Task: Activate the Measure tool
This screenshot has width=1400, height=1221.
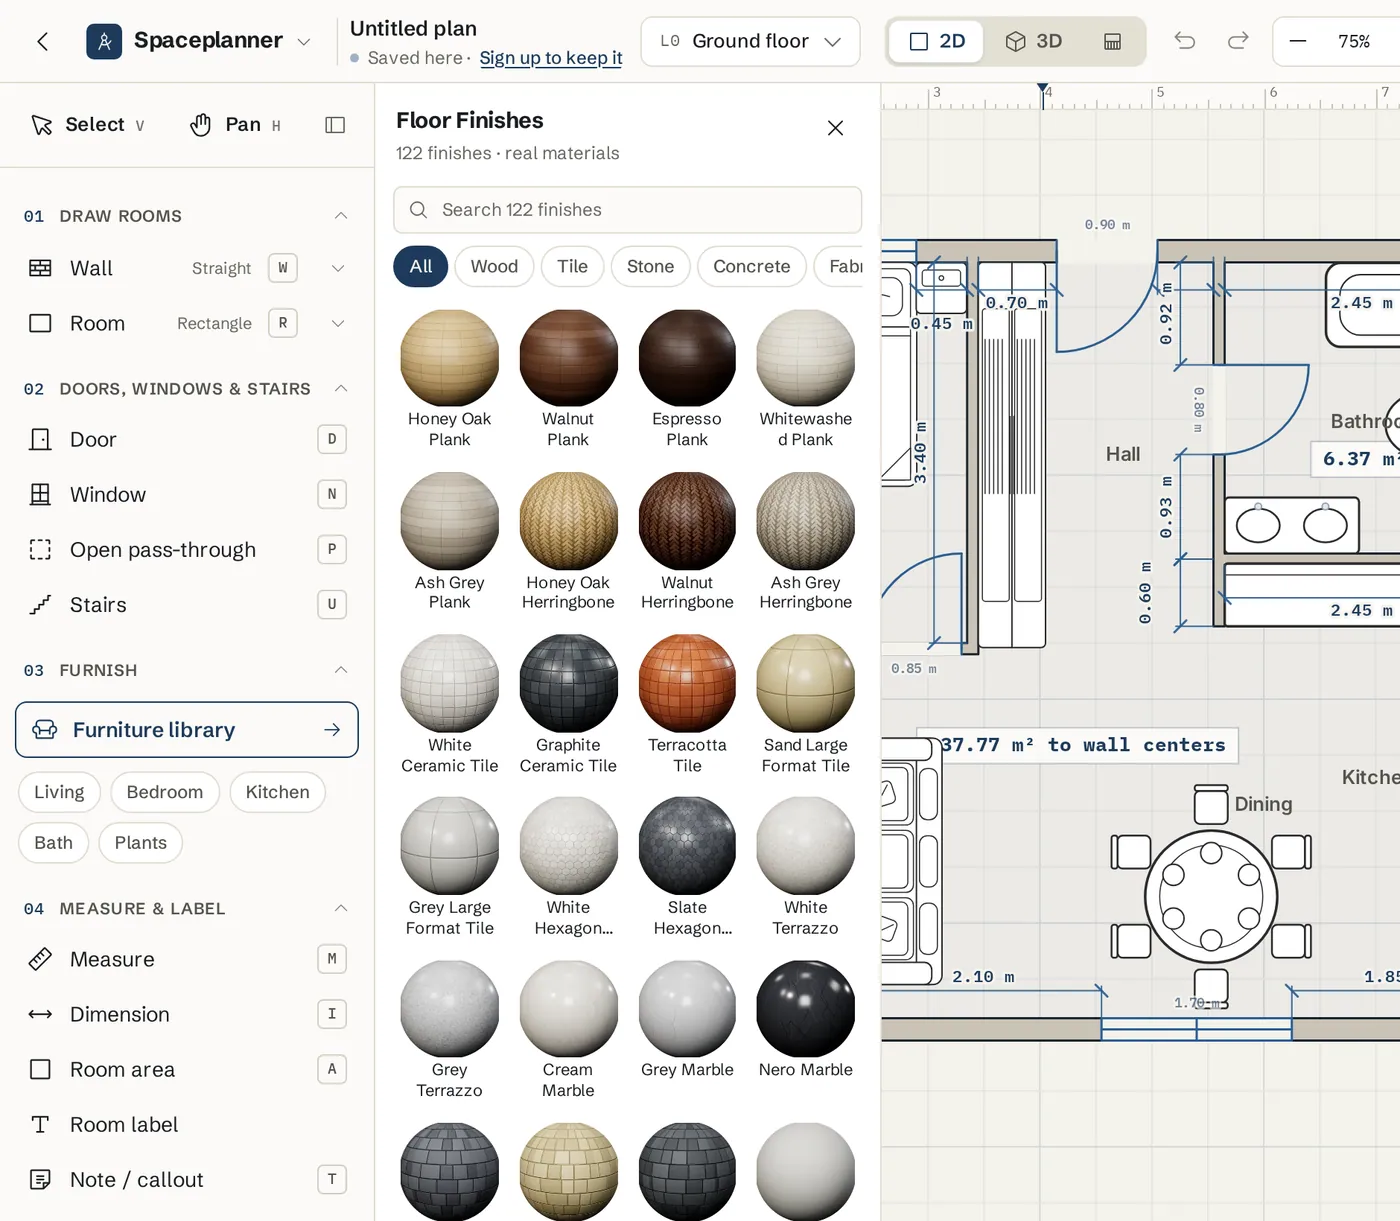Action: click(x=186, y=959)
